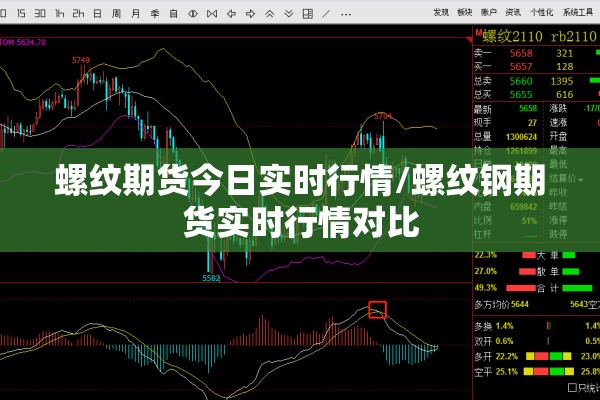Click the expand-chart horizontal zoom icon
This screenshot has width=600, height=400.
pyautogui.click(x=193, y=14)
